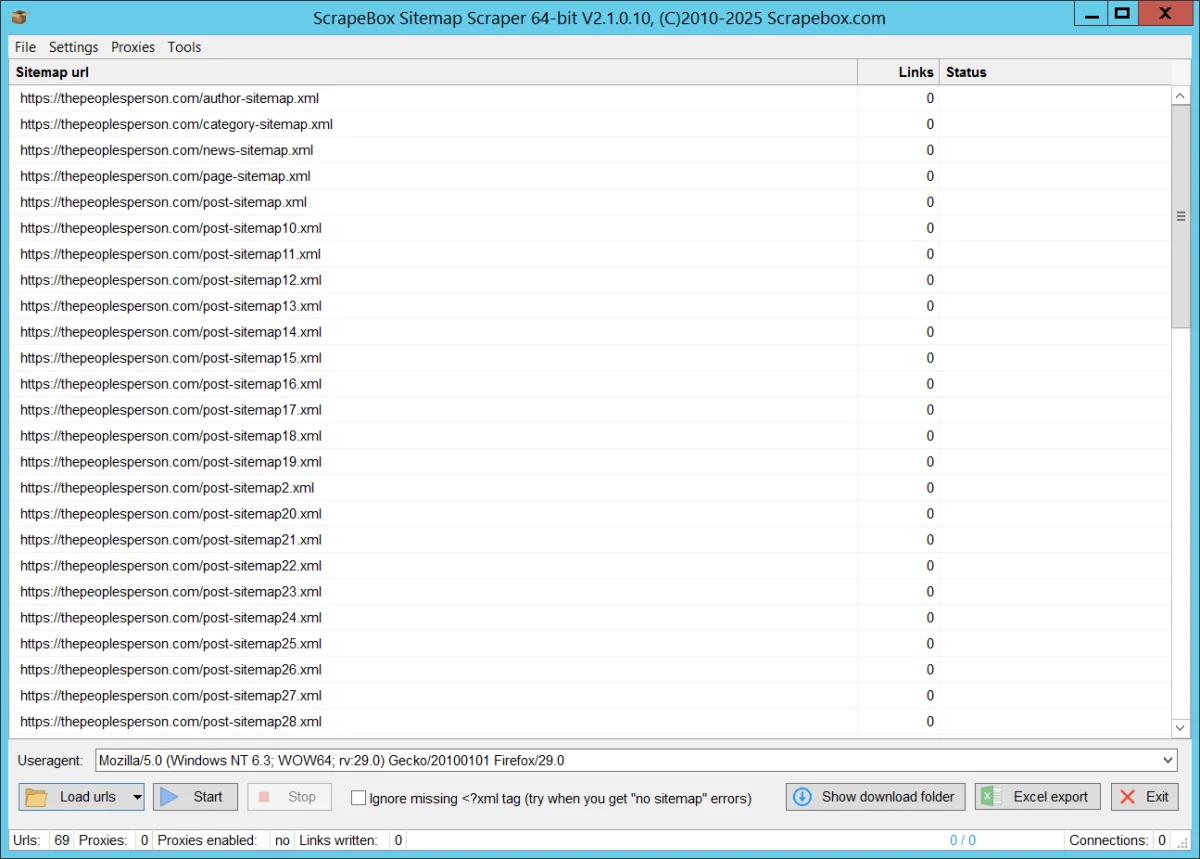The image size is (1200, 859).
Task: Click the Show download folder button label
Action: coord(888,797)
